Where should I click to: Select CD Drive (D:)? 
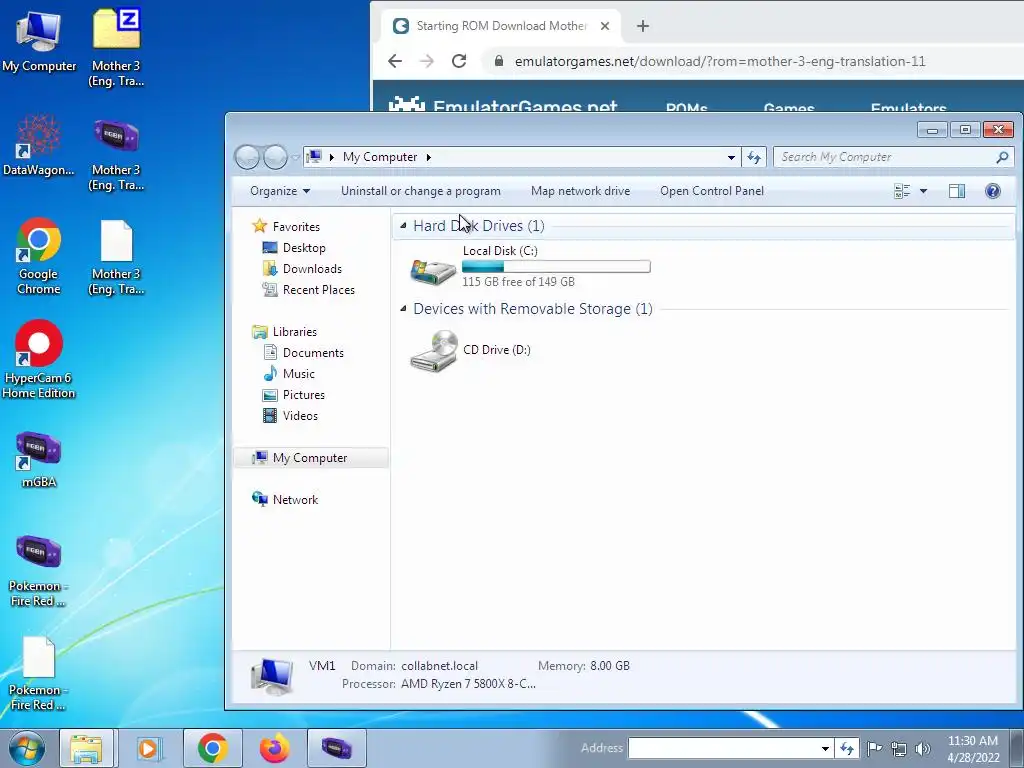(470, 350)
